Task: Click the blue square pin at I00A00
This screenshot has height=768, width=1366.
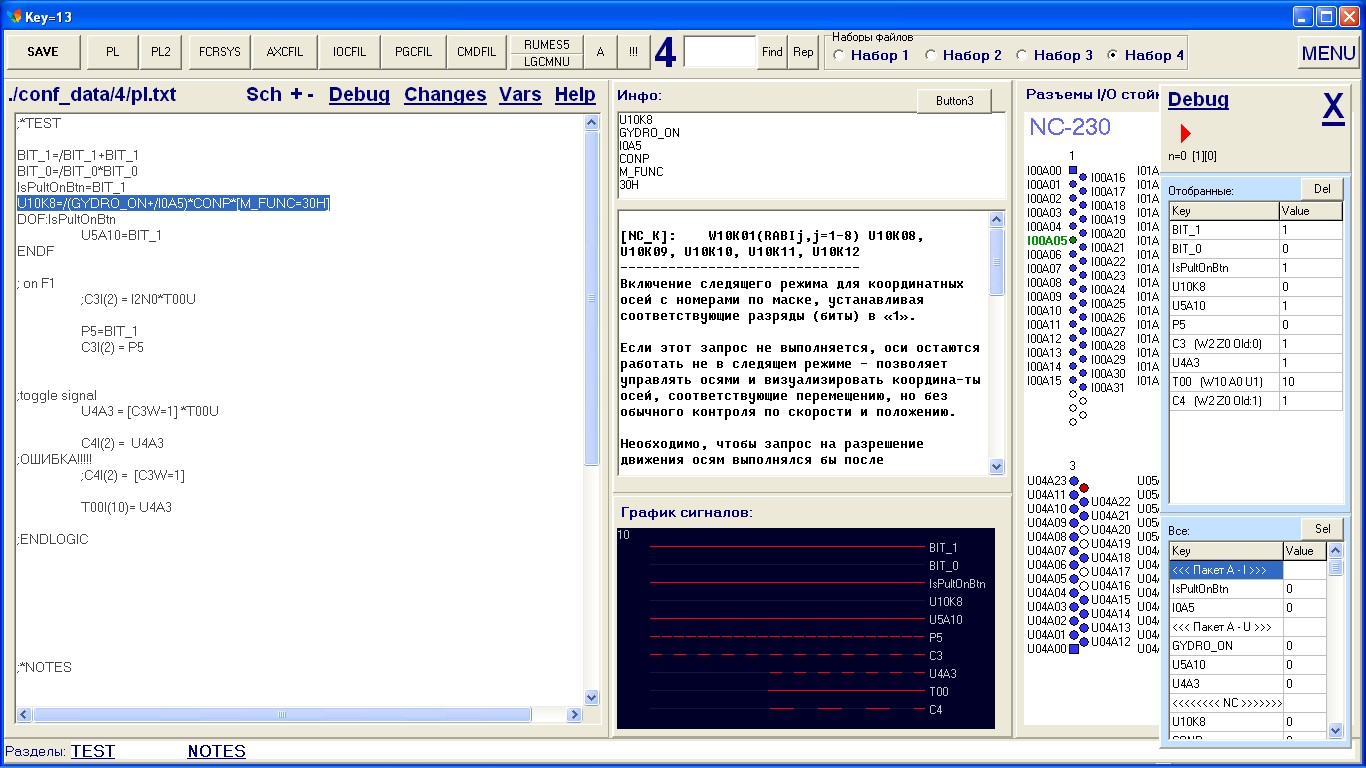Action: tap(1073, 170)
